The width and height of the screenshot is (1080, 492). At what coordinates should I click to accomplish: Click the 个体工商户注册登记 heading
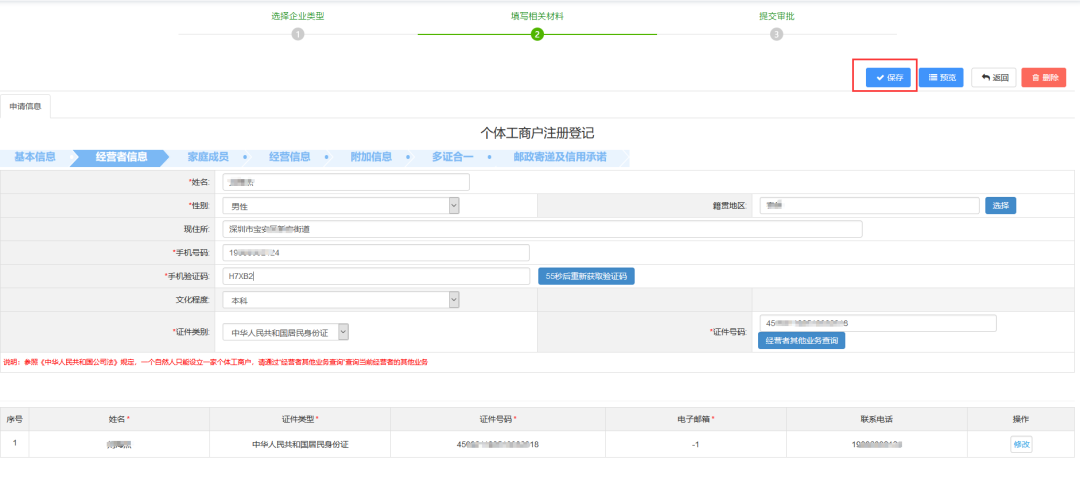(x=537, y=133)
